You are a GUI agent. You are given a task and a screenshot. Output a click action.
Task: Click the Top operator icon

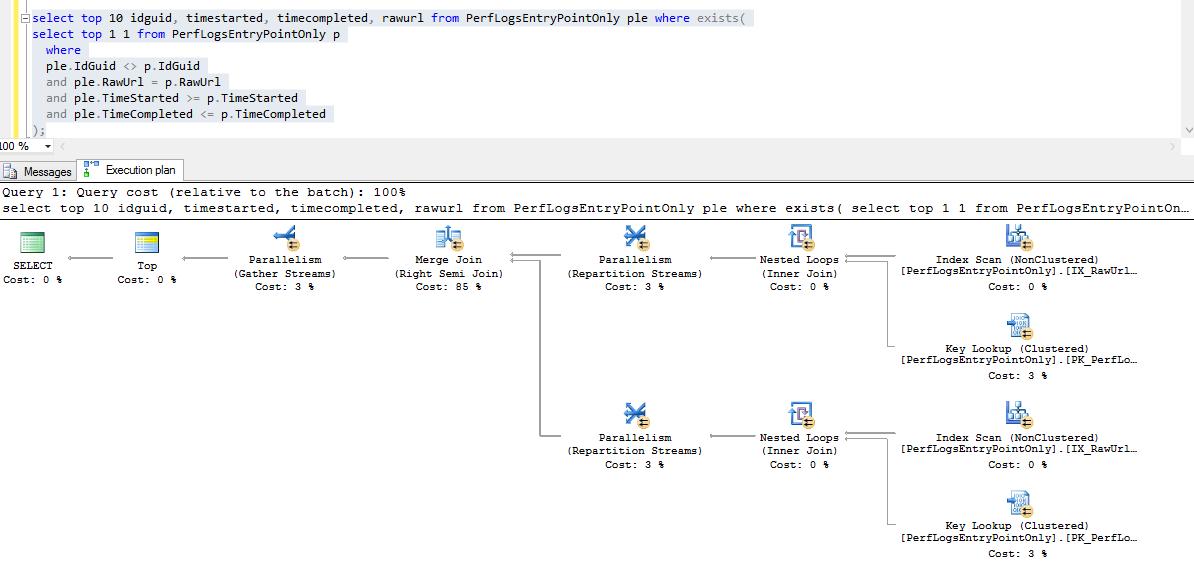pyautogui.click(x=146, y=243)
